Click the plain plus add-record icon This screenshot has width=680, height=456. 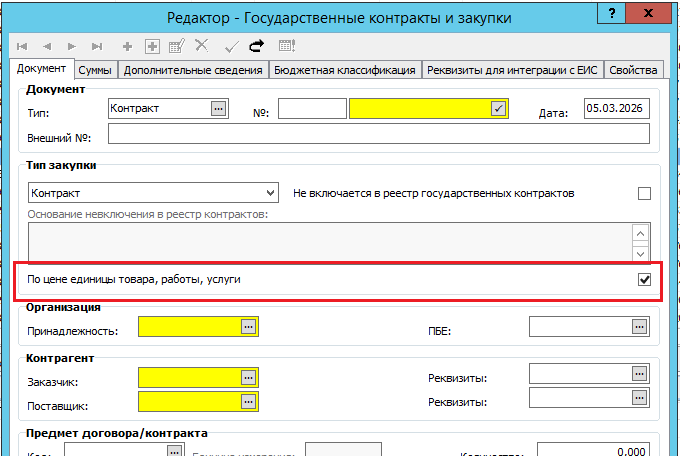point(127,46)
